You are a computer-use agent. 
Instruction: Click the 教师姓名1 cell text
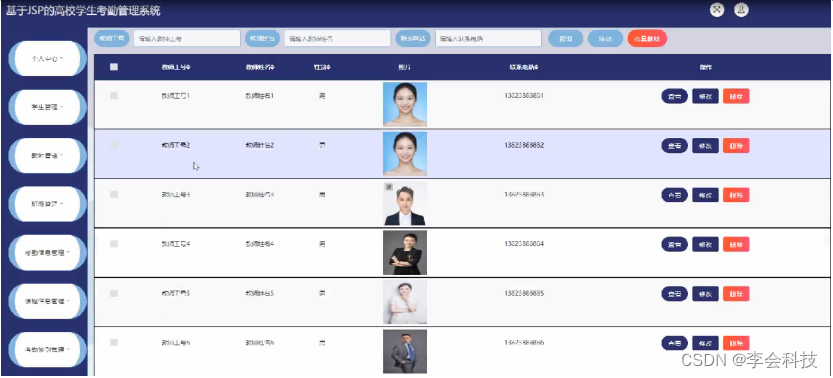click(x=260, y=96)
